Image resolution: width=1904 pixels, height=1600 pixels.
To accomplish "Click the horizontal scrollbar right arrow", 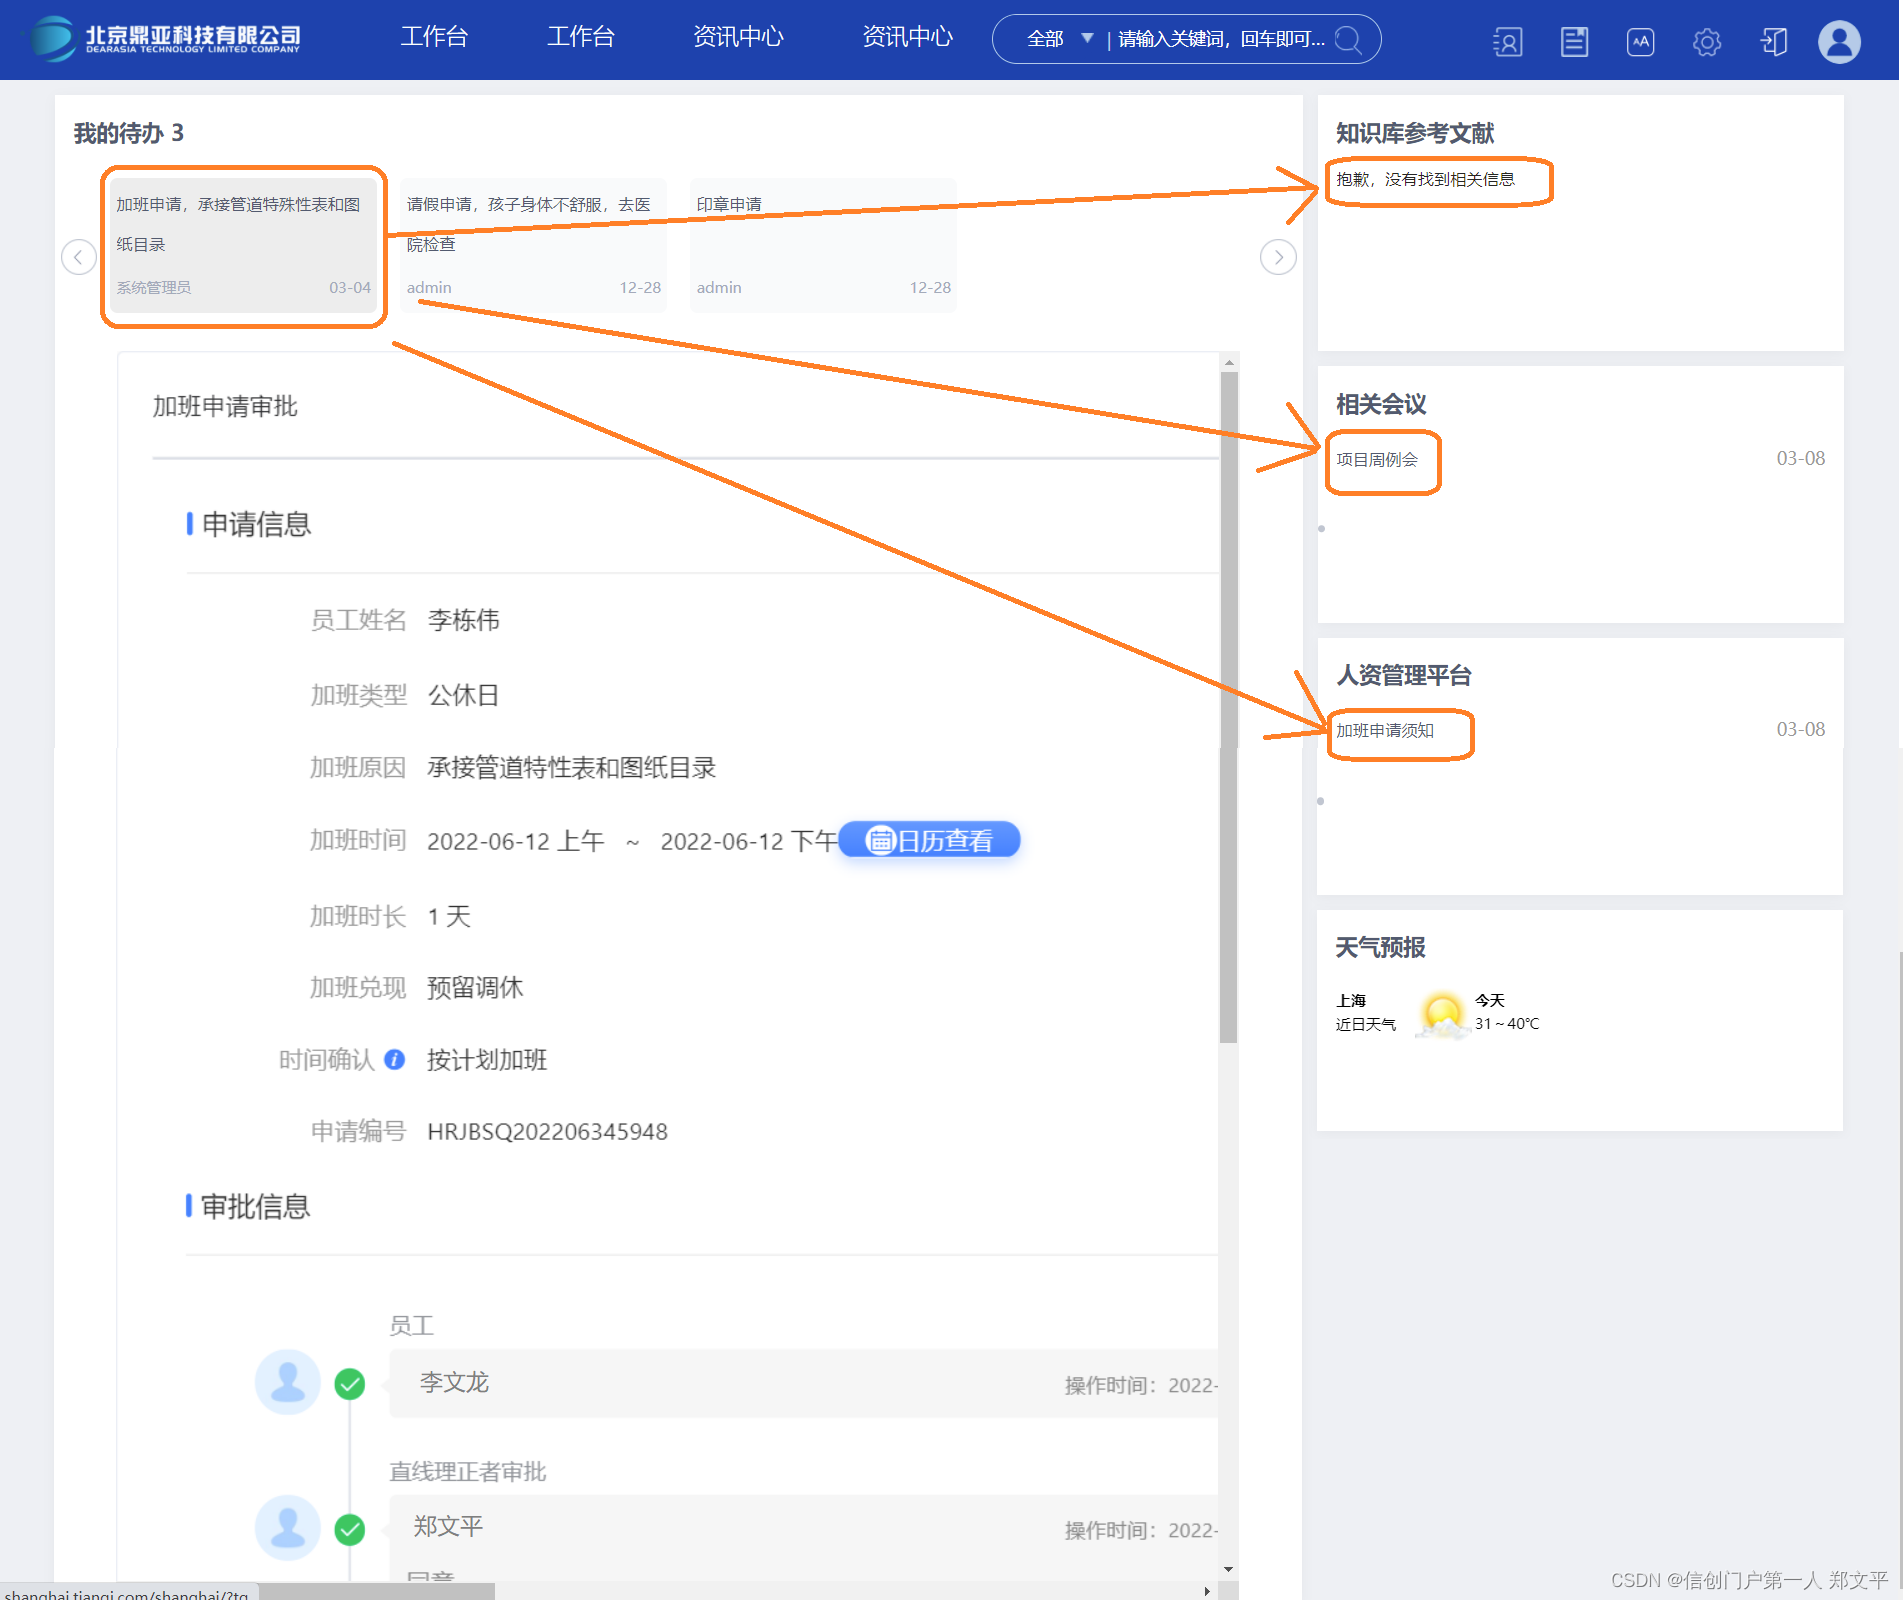I will [1207, 1590].
